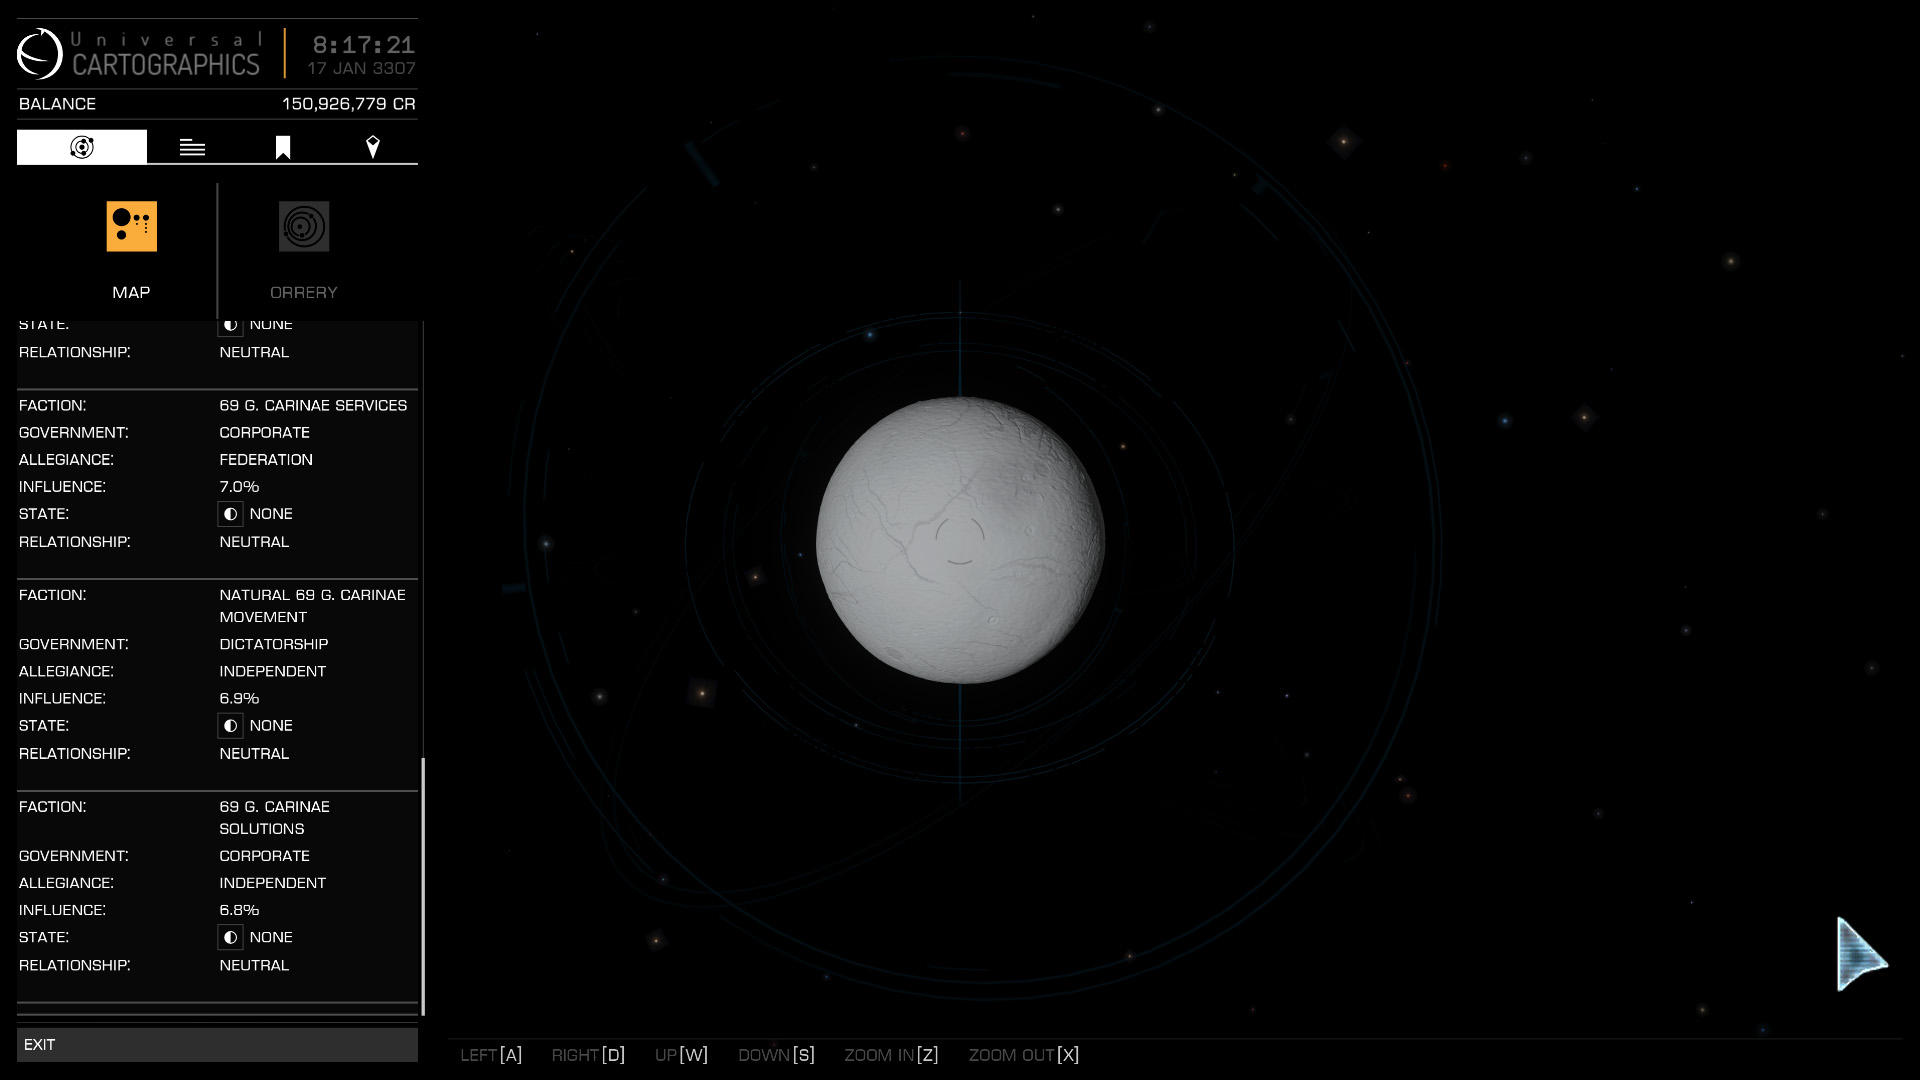Click NEUTRAL relationship of Carinae Solutions
The image size is (1920, 1080).
click(254, 966)
